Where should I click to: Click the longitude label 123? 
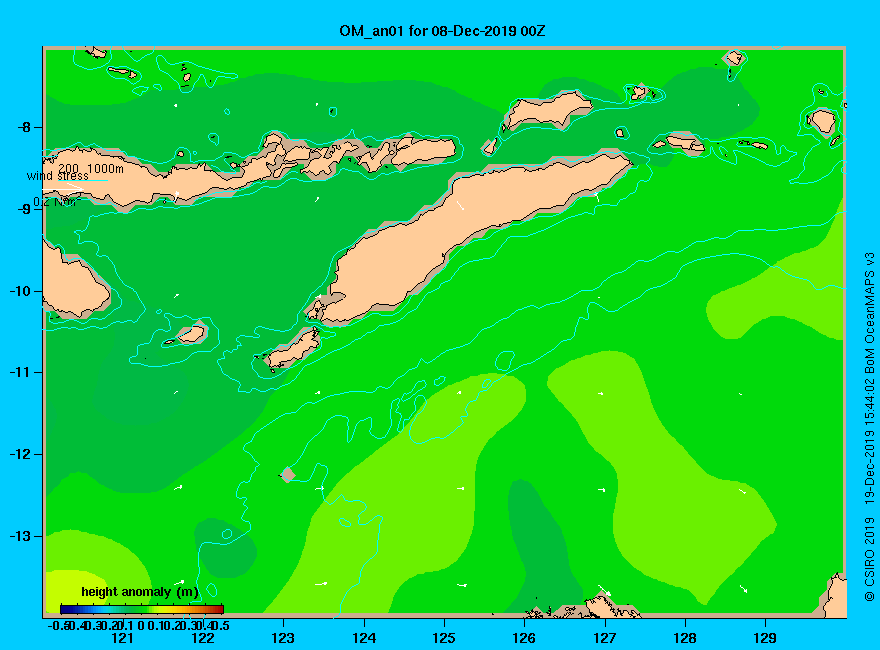tap(283, 638)
